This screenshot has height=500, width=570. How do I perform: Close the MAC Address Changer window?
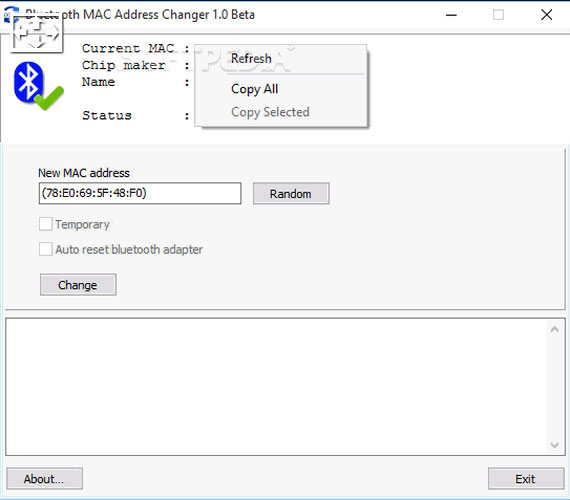click(546, 15)
